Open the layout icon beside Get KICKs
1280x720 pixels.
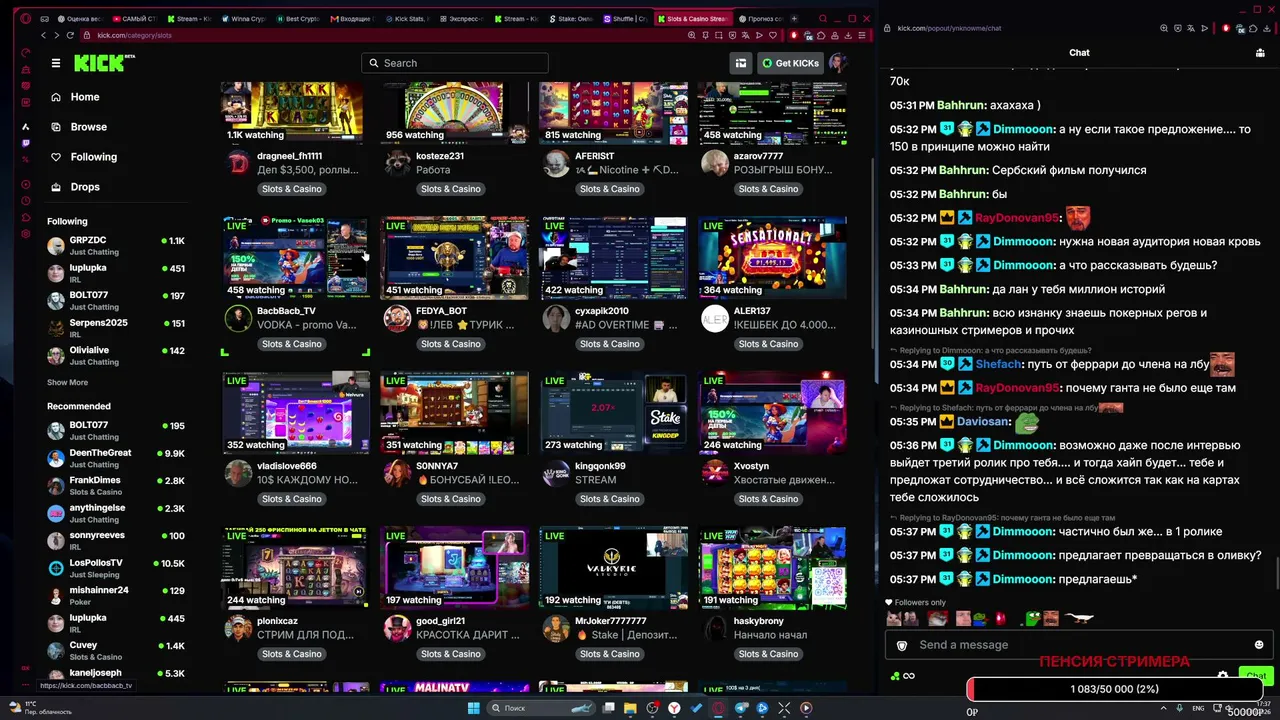pos(741,63)
